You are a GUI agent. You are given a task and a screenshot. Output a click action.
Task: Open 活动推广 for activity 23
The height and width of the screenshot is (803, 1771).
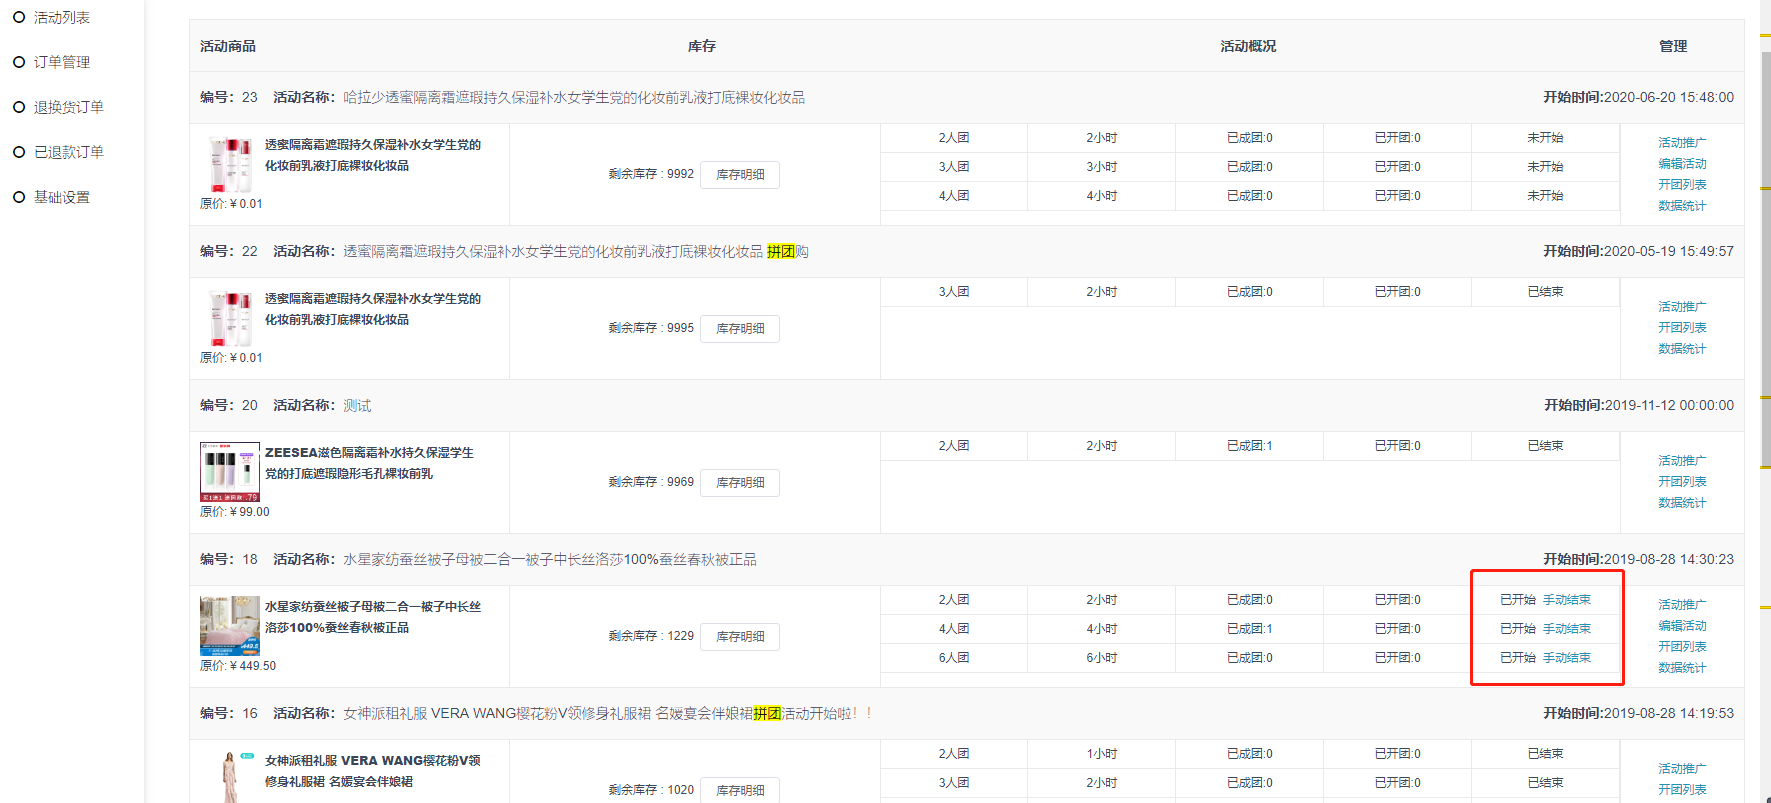(x=1682, y=142)
